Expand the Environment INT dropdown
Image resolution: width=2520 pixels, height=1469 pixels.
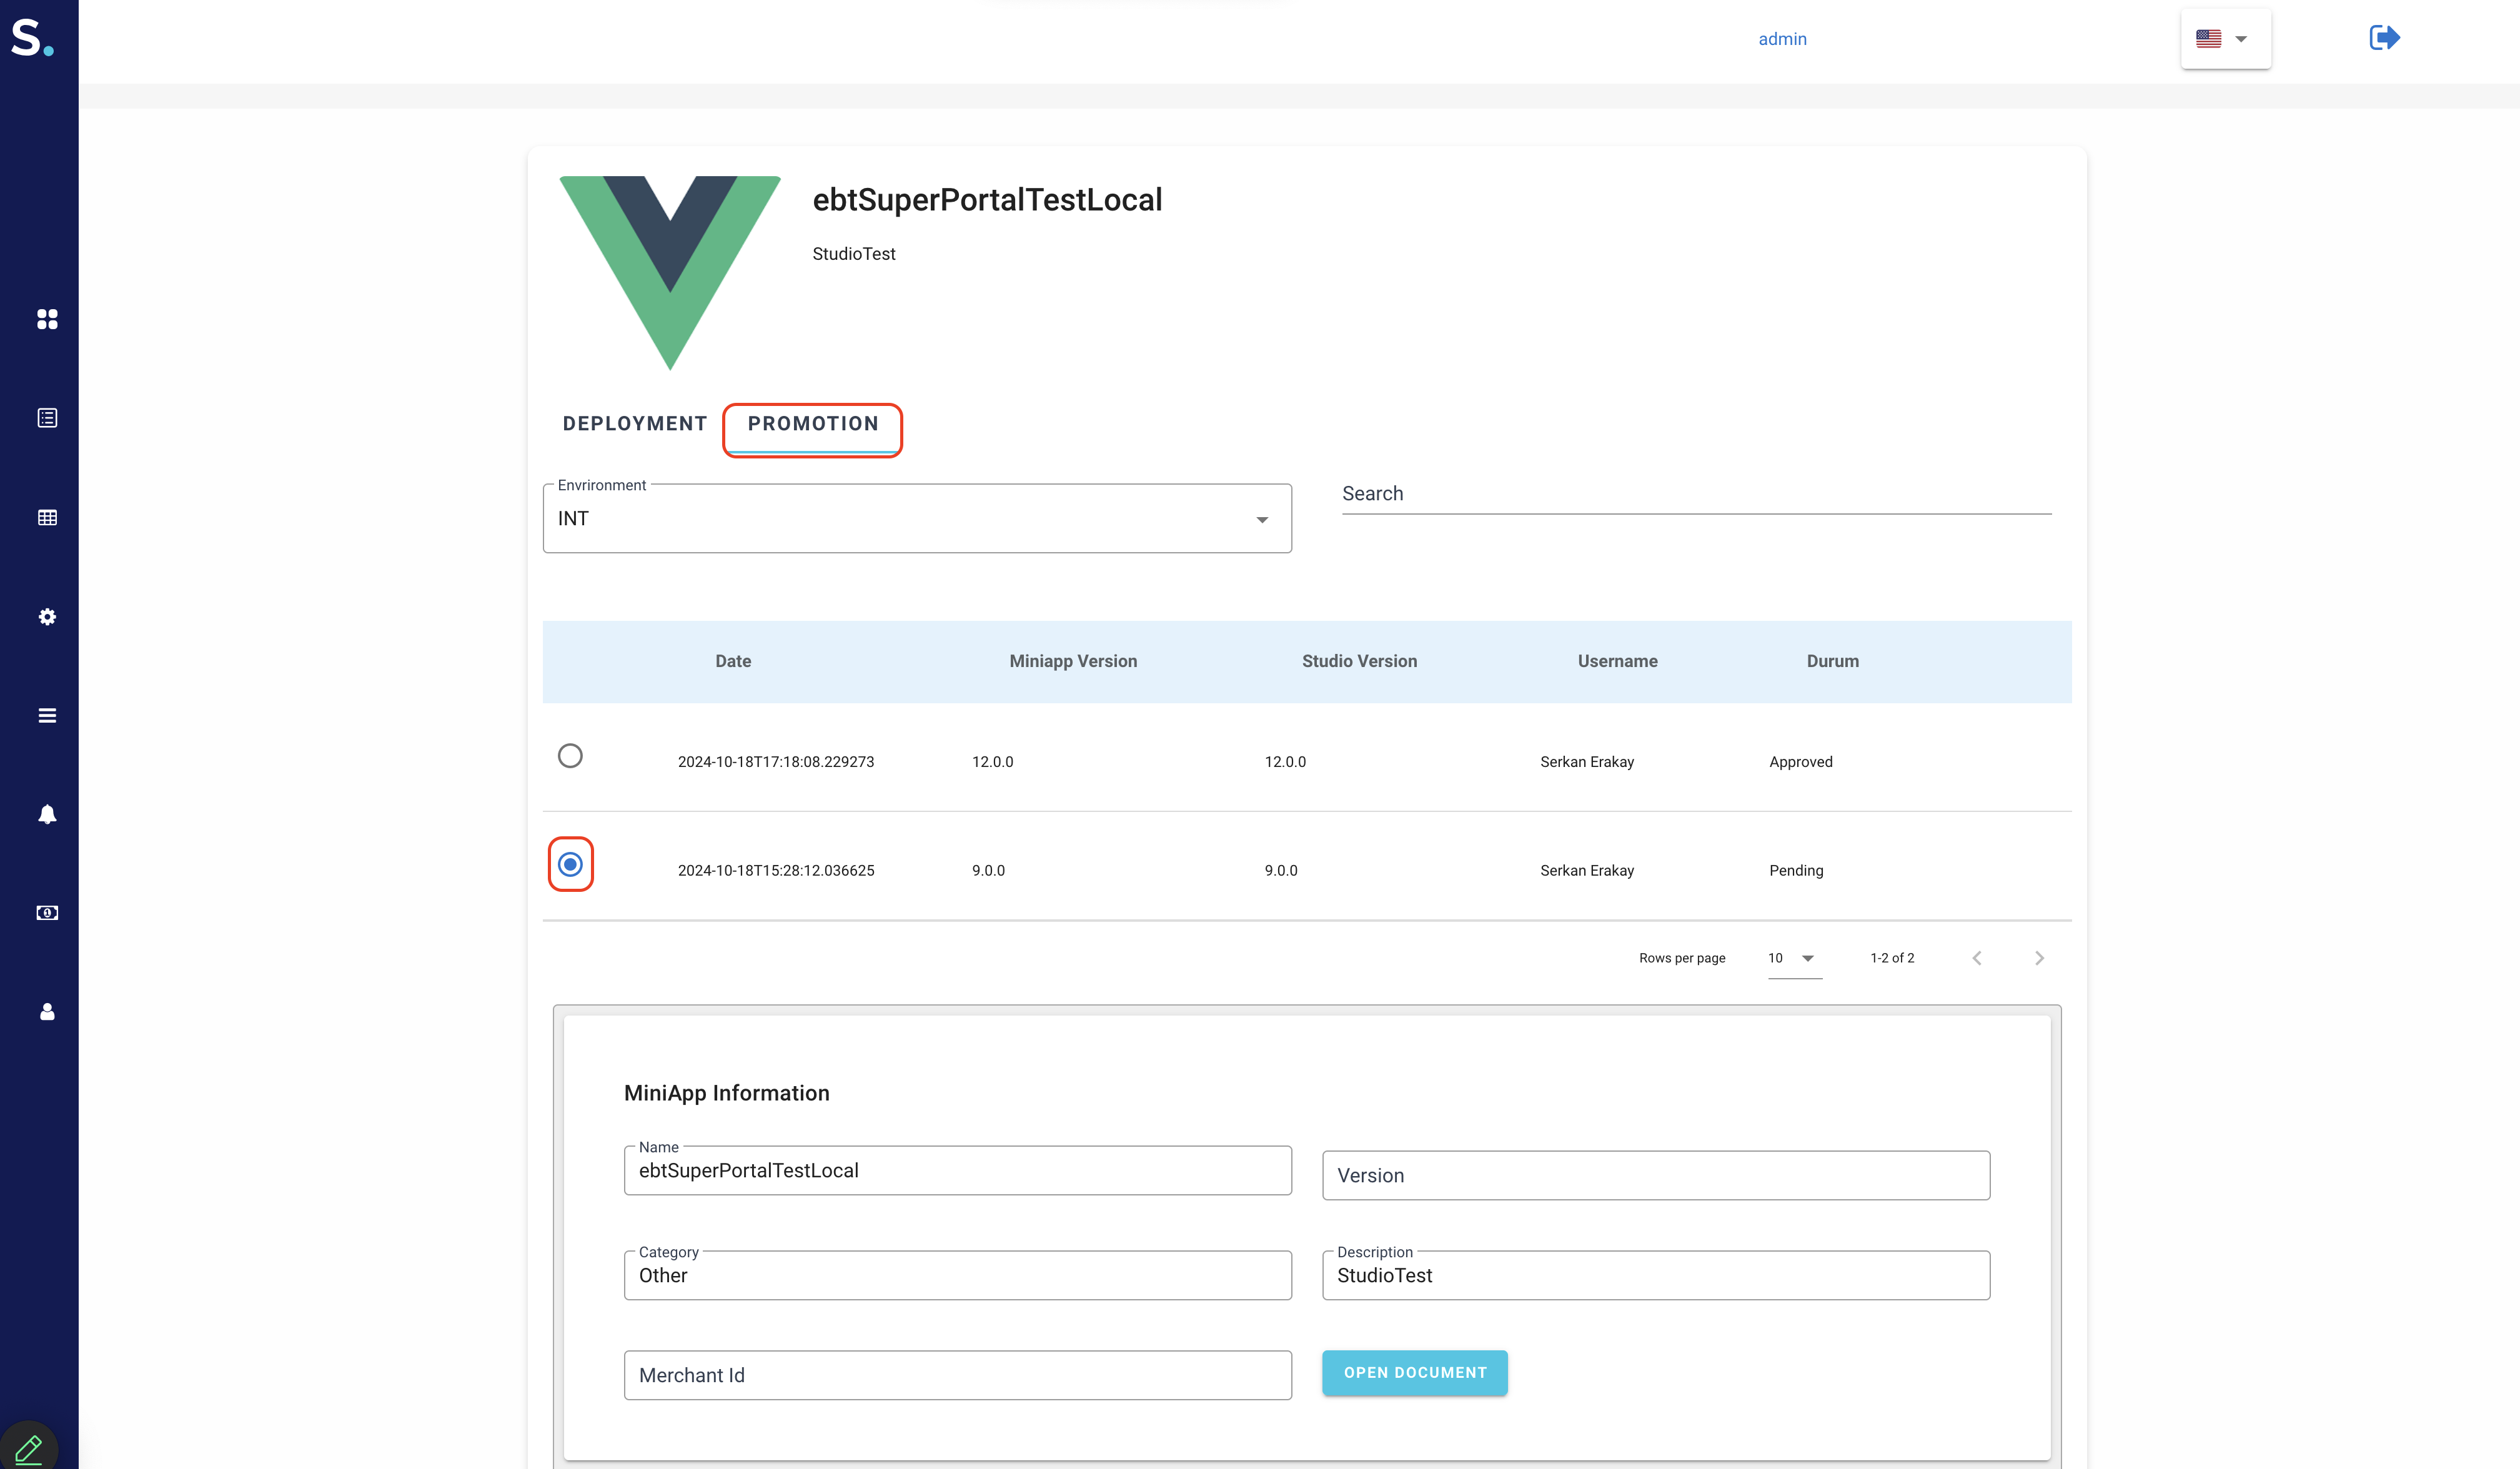(916, 519)
